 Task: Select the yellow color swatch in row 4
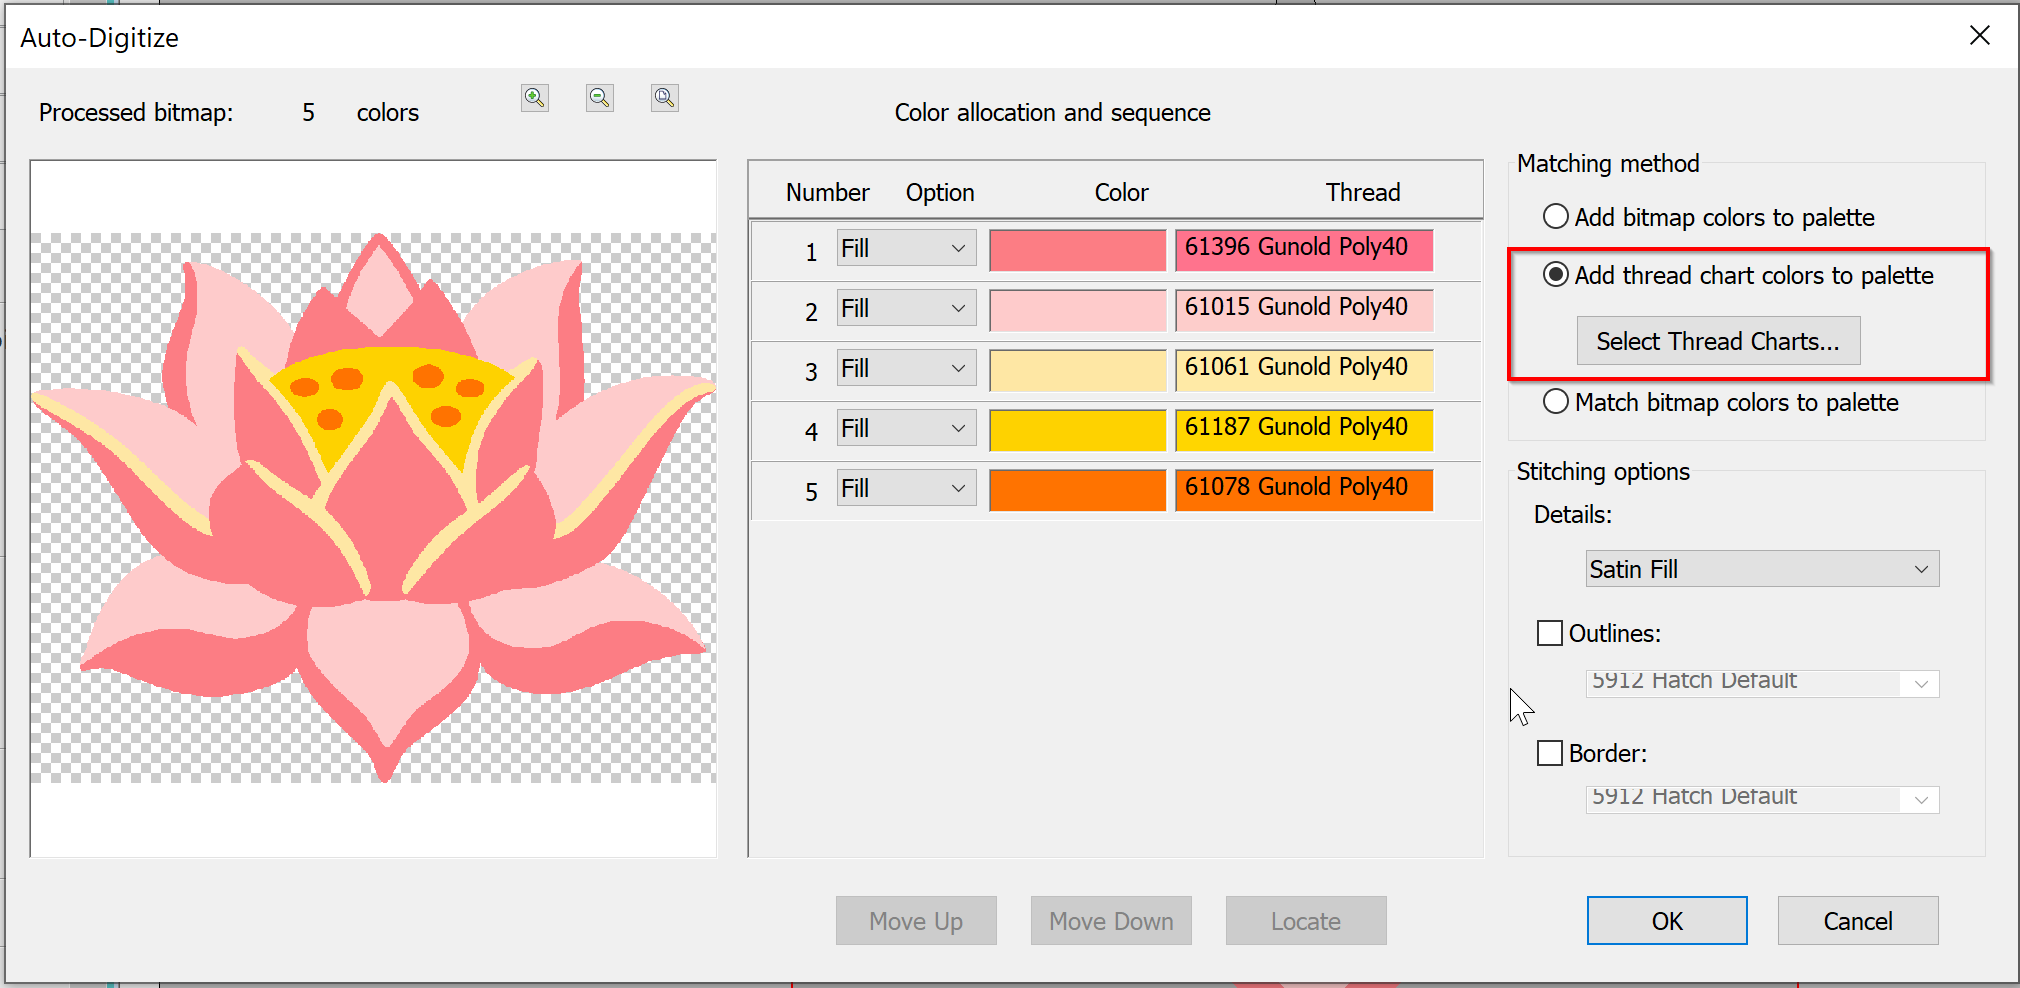[1077, 430]
